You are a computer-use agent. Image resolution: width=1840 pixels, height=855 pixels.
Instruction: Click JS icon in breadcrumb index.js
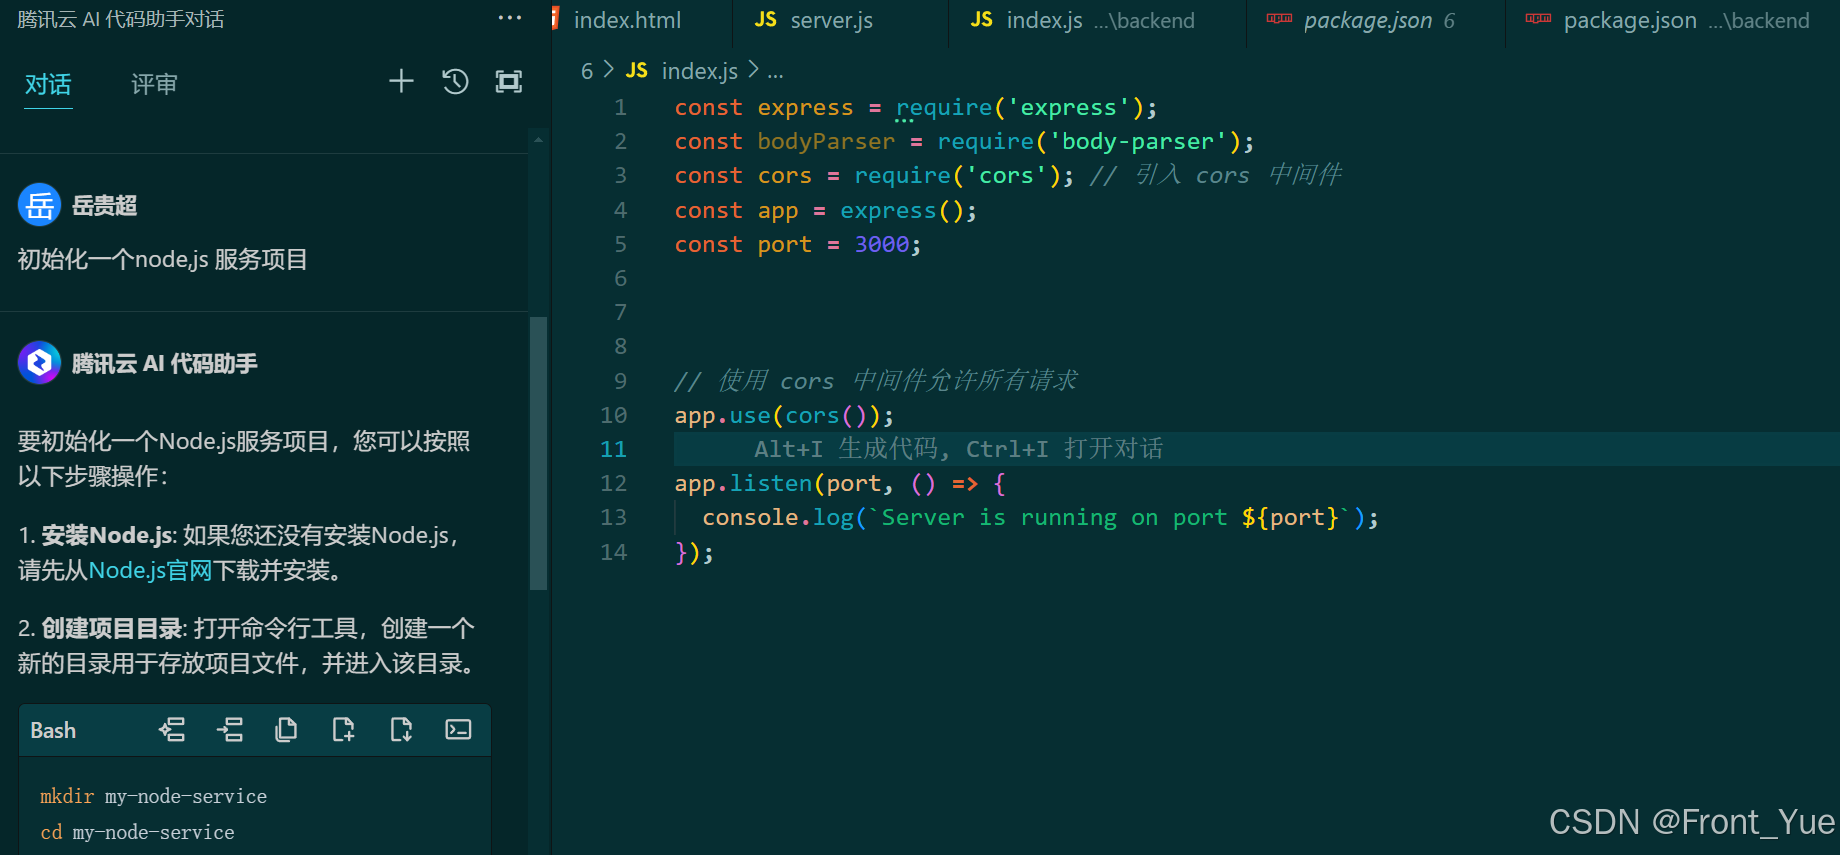click(636, 70)
